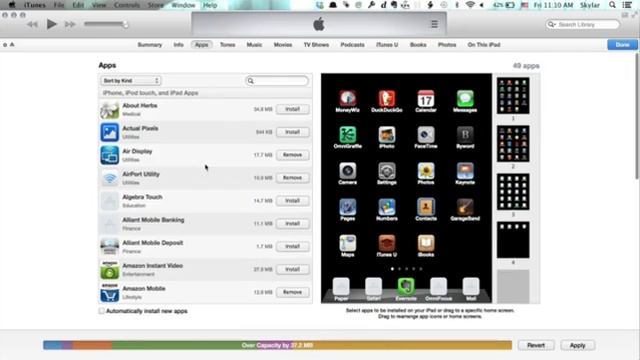
Task: Switch to the Photos tab
Action: [447, 45]
